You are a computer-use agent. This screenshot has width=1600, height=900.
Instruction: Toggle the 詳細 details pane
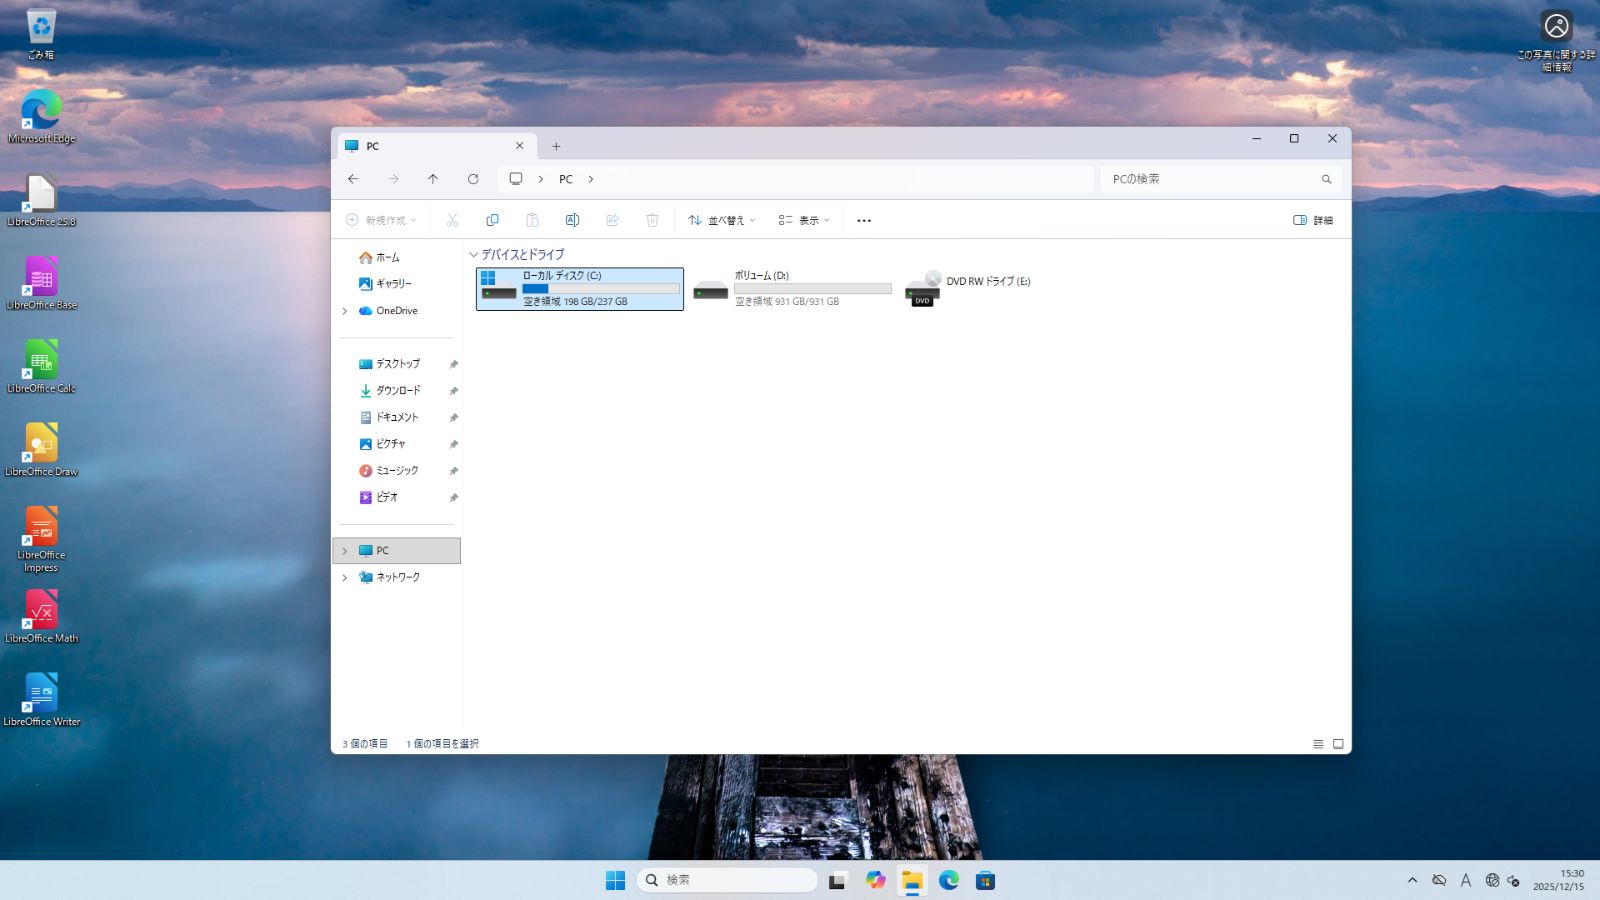1312,219
